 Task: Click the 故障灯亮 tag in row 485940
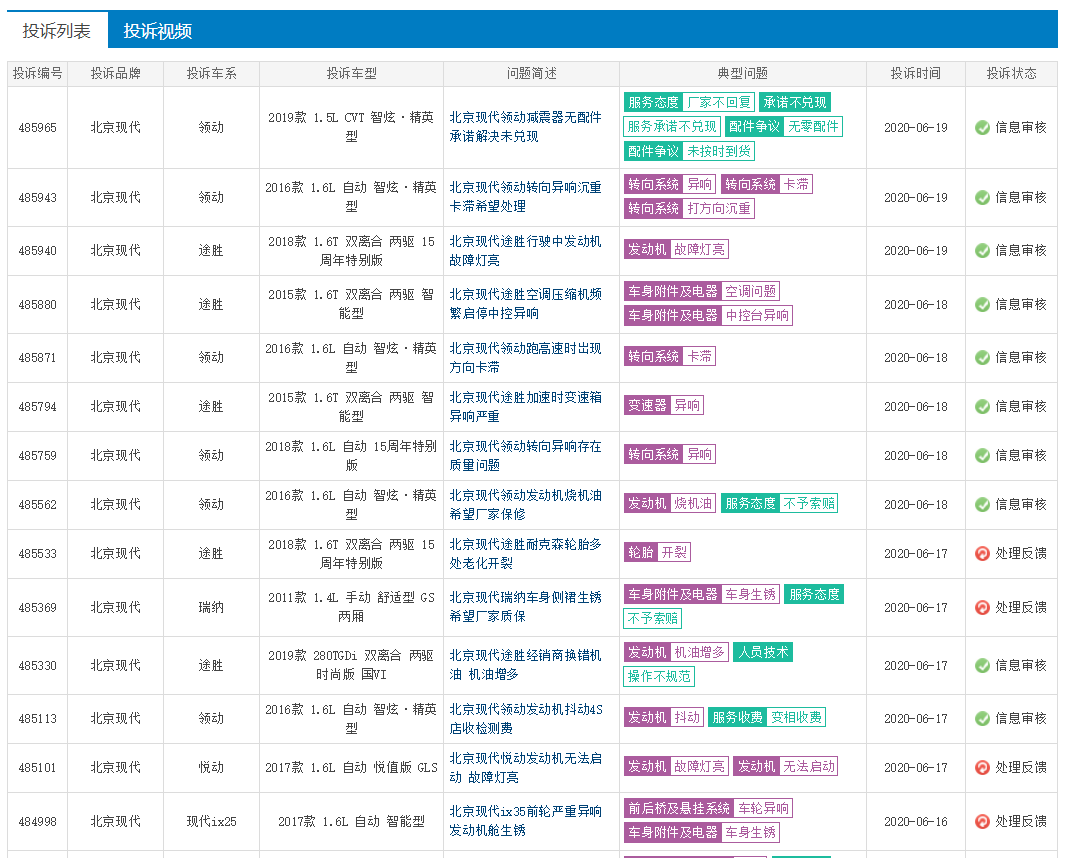tap(699, 250)
